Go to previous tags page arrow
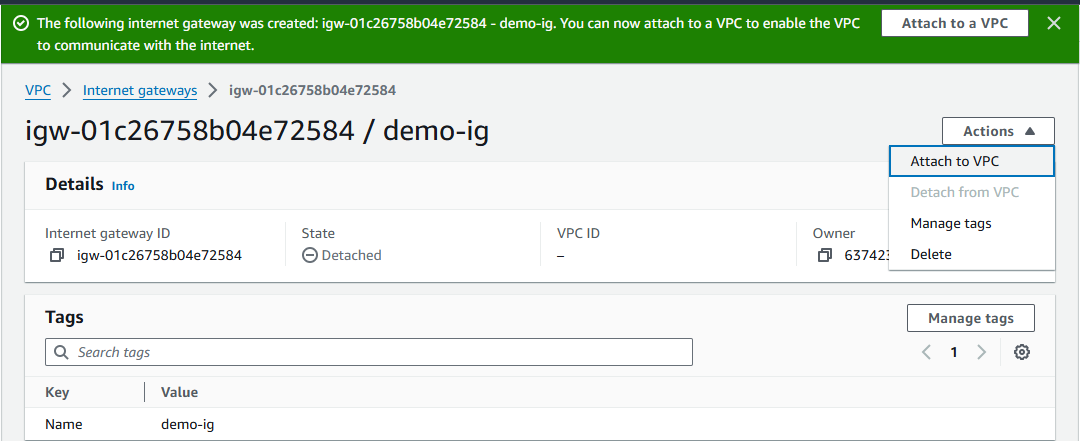 [x=926, y=352]
